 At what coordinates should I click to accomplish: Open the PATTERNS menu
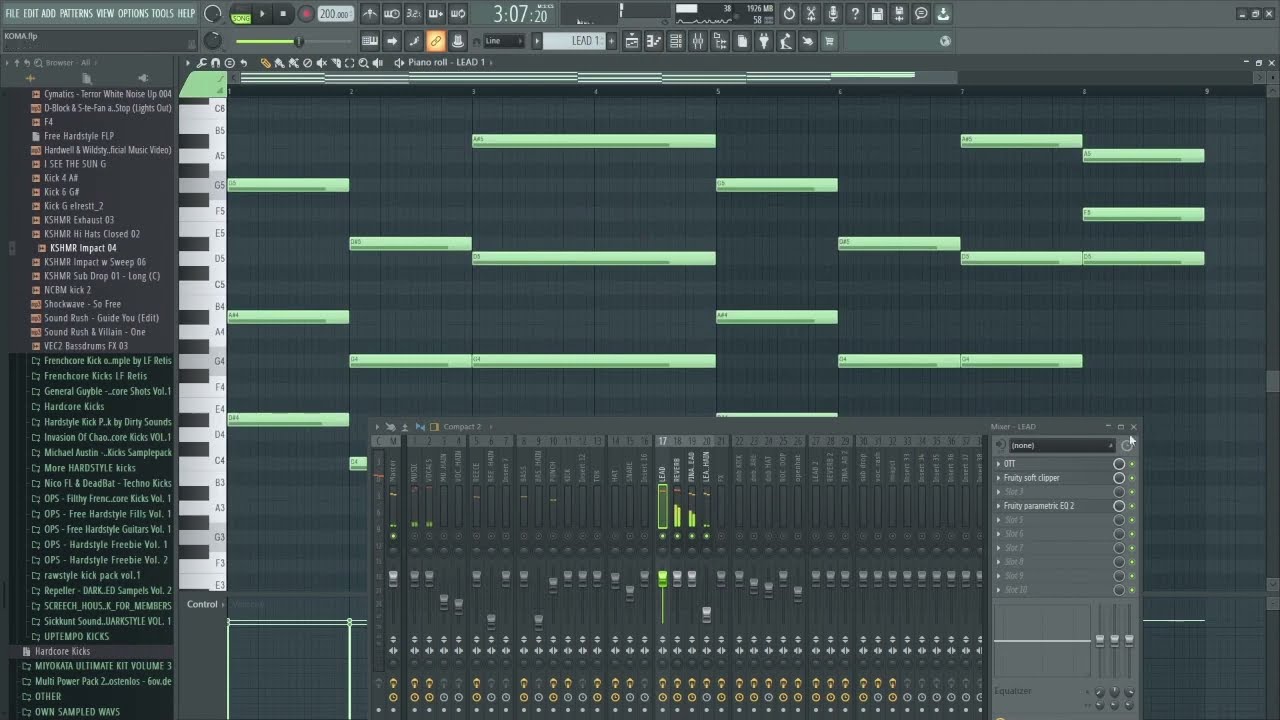[76, 13]
